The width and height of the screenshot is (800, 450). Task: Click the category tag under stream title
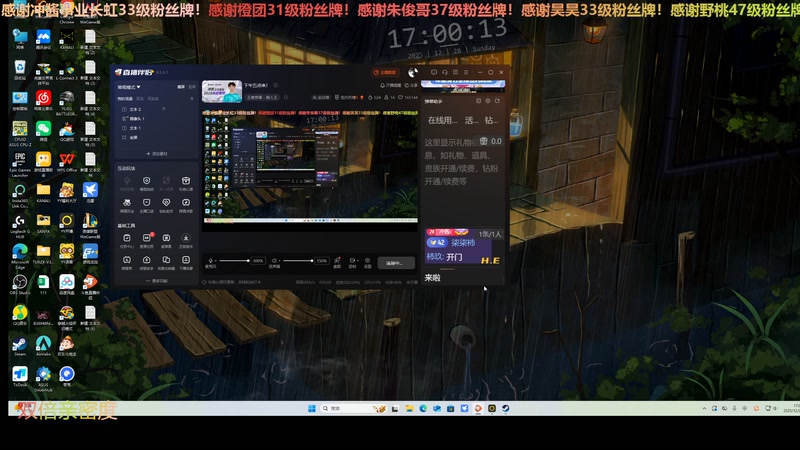(262, 97)
